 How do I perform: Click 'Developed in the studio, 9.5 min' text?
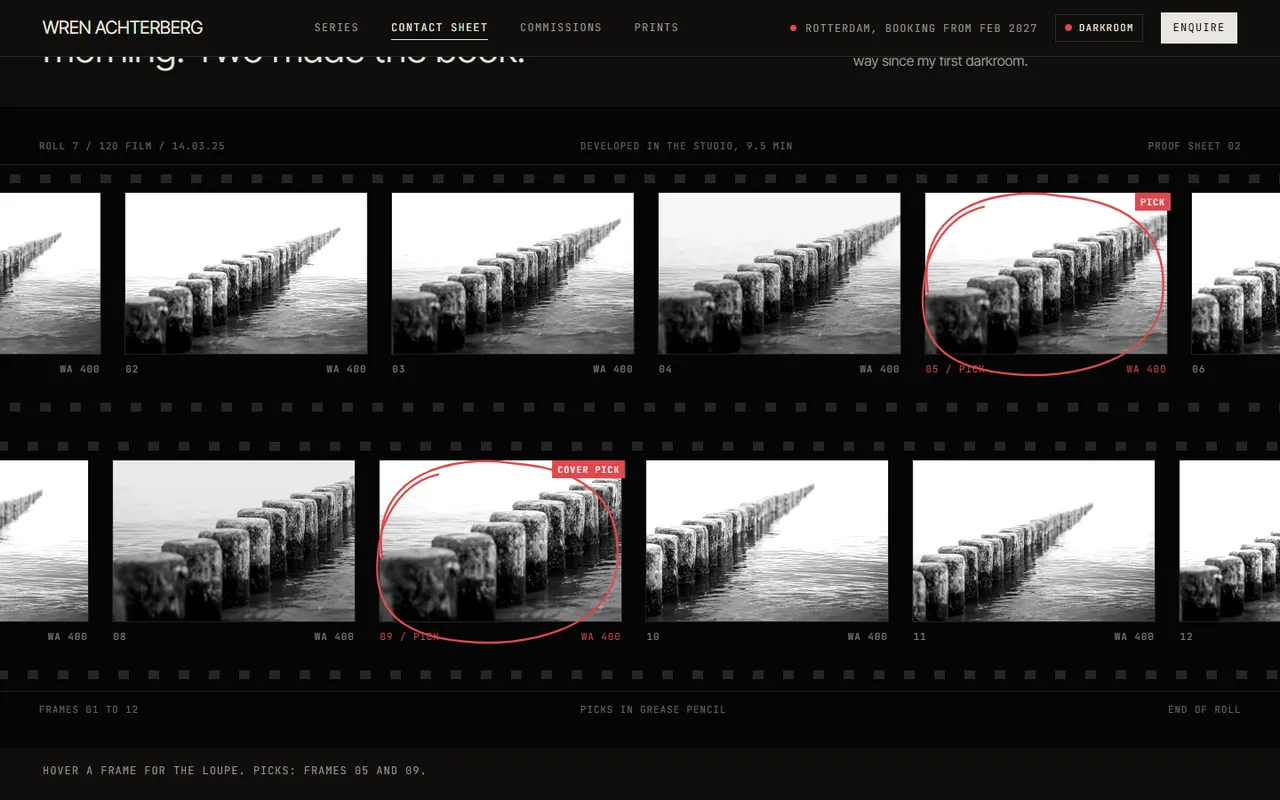[x=686, y=146]
